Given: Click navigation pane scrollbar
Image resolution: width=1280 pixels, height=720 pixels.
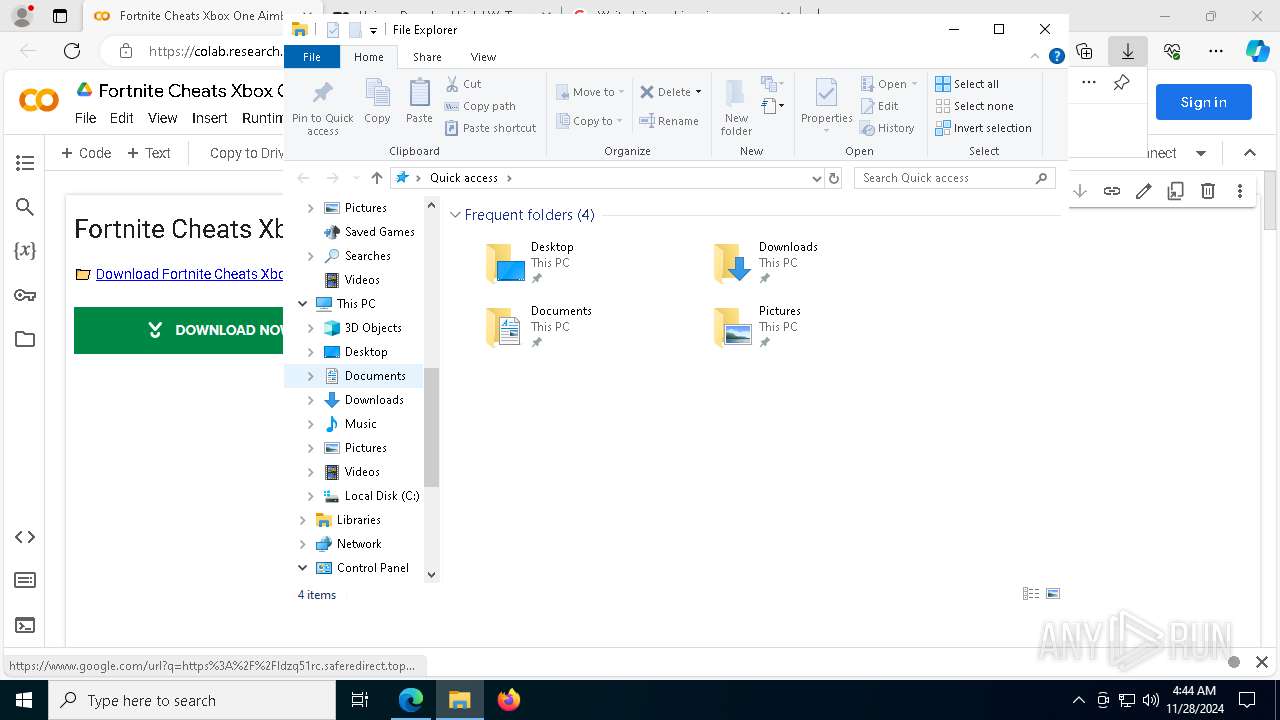Looking at the screenshot, I should coord(432,428).
